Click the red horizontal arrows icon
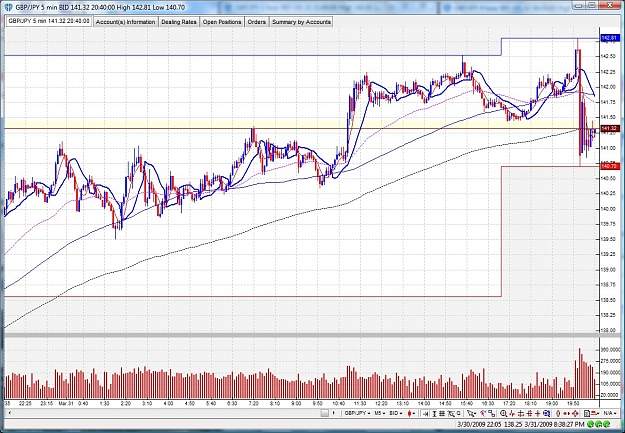The width and height of the screenshot is (625, 433). pyautogui.click(x=566, y=413)
